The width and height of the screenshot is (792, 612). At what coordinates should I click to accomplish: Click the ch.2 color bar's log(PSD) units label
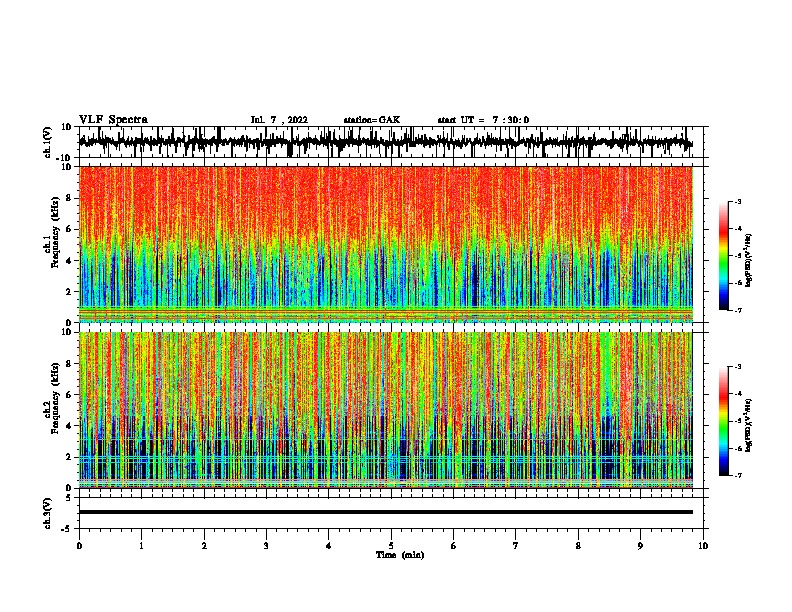[x=749, y=426]
